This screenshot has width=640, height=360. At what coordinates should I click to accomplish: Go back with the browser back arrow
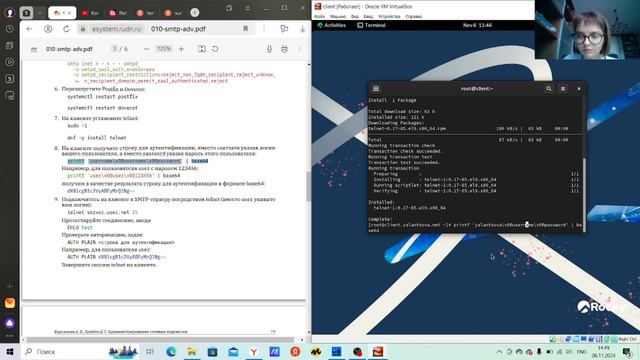[29, 29]
